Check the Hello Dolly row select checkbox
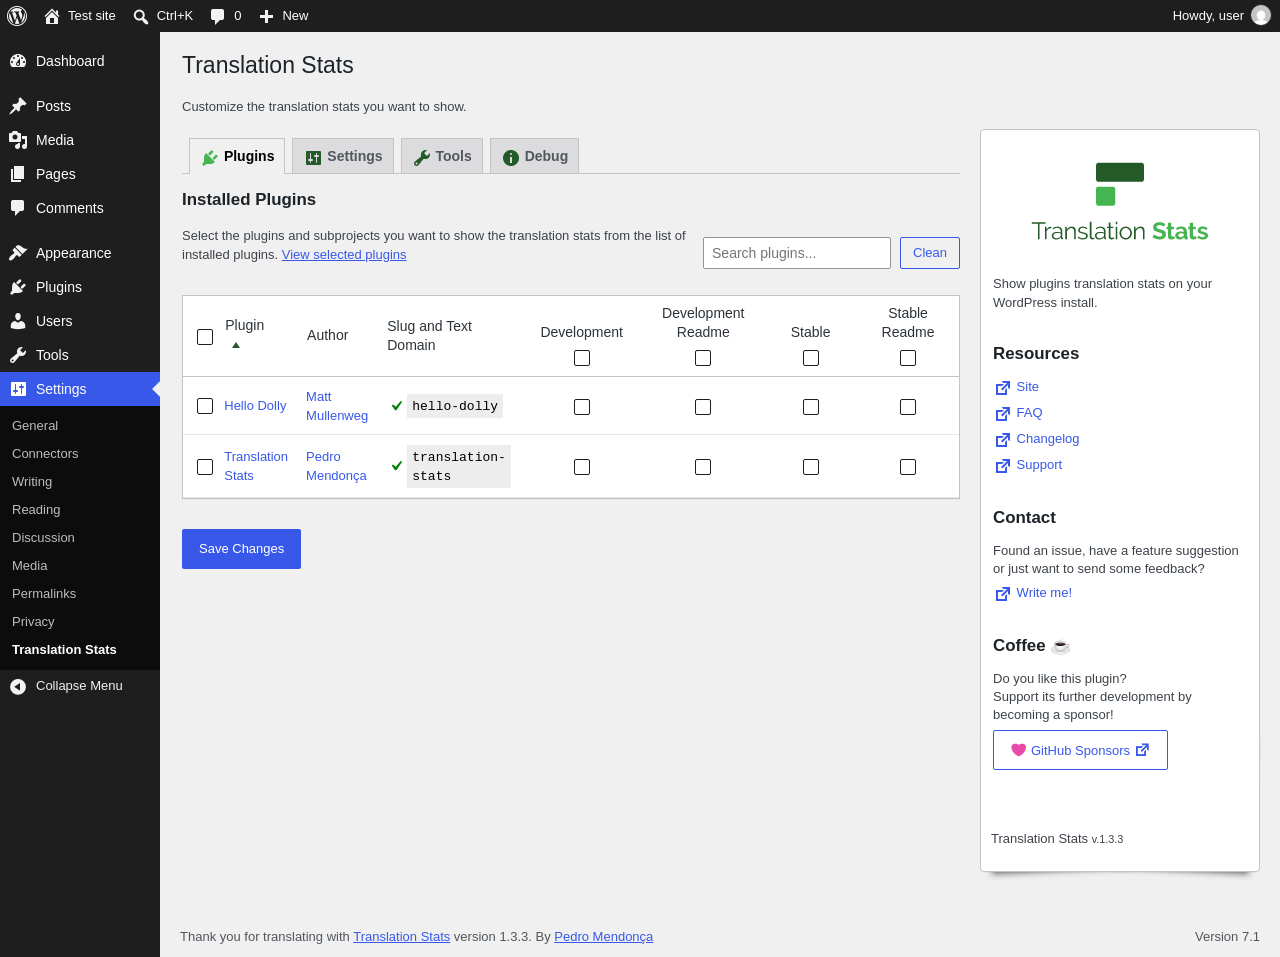The image size is (1280, 957). coord(205,406)
